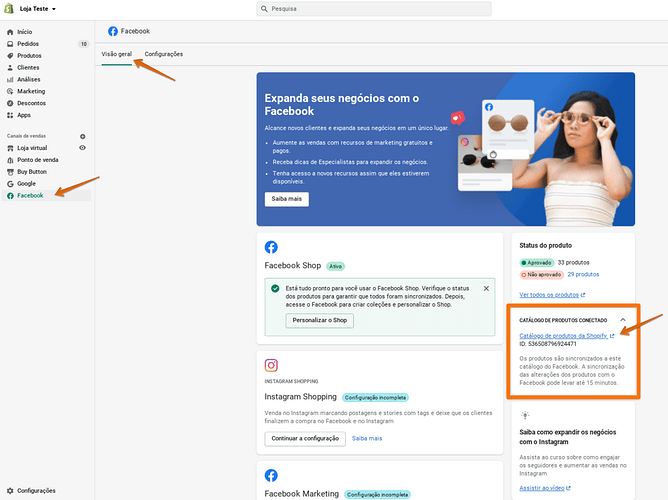Click the Pedidos inbox icon
This screenshot has height=500, width=668.
click(x=10, y=44)
